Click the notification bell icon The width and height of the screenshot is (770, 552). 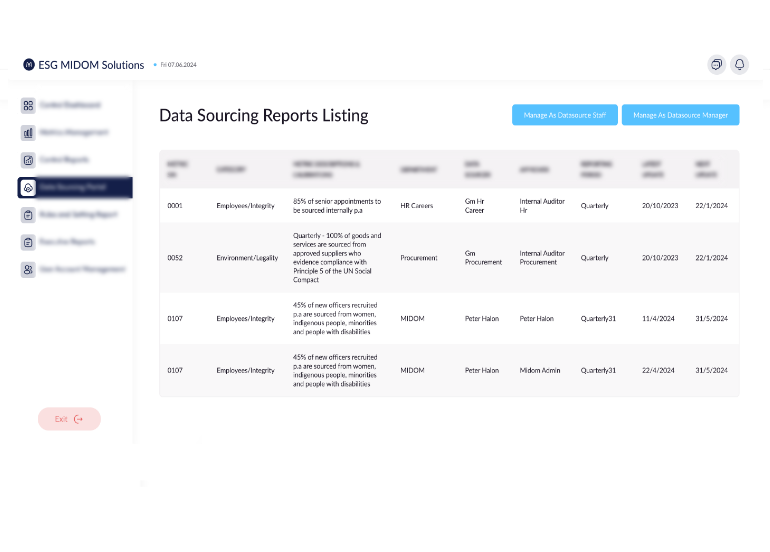click(x=739, y=64)
